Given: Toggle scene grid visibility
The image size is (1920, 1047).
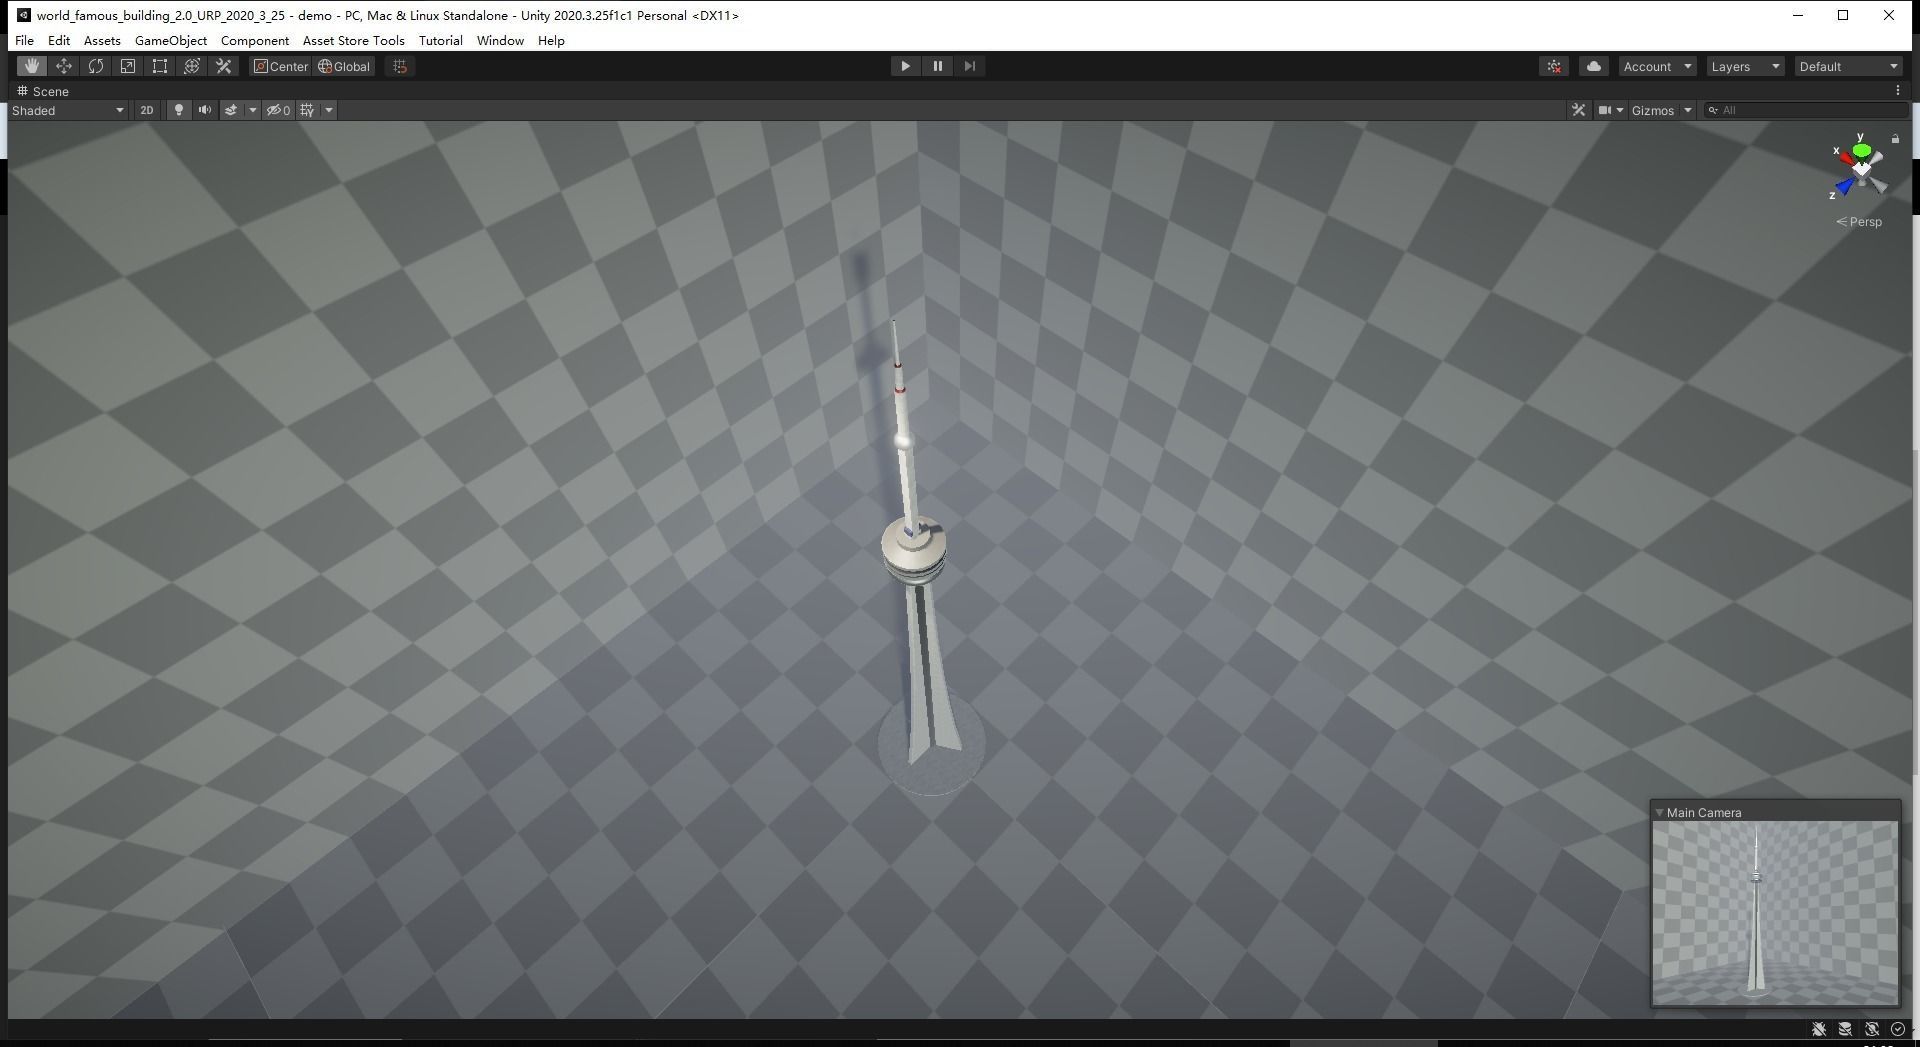Looking at the screenshot, I should [x=308, y=110].
